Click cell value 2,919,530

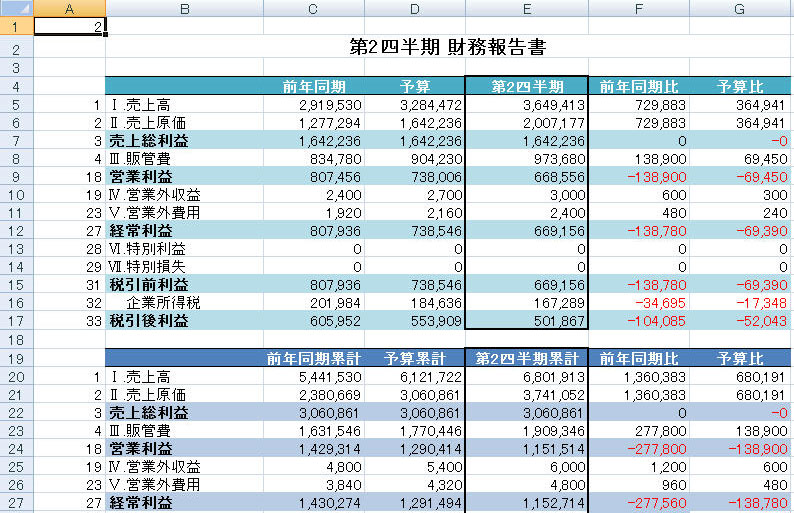click(x=330, y=105)
